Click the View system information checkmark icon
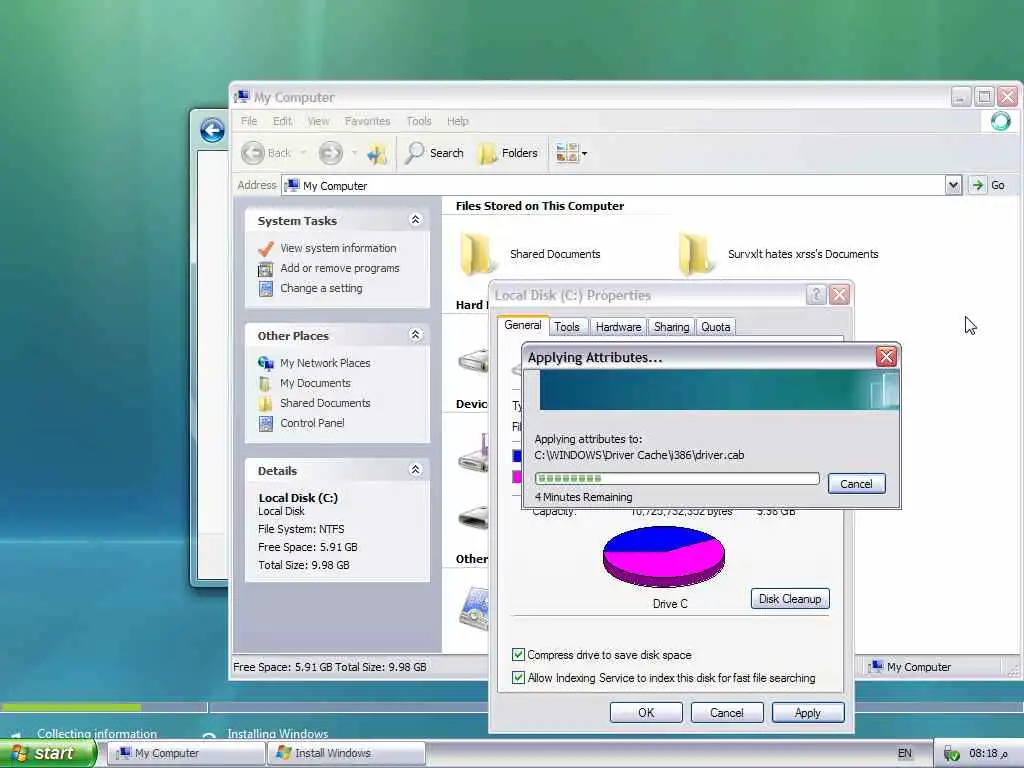Image resolution: width=1024 pixels, height=768 pixels. 265,249
